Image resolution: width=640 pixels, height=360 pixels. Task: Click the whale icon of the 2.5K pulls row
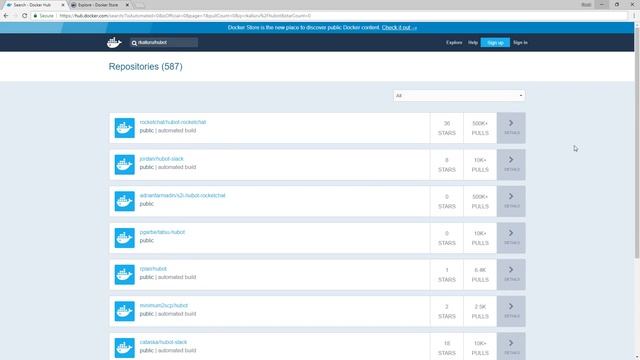[x=124, y=311]
